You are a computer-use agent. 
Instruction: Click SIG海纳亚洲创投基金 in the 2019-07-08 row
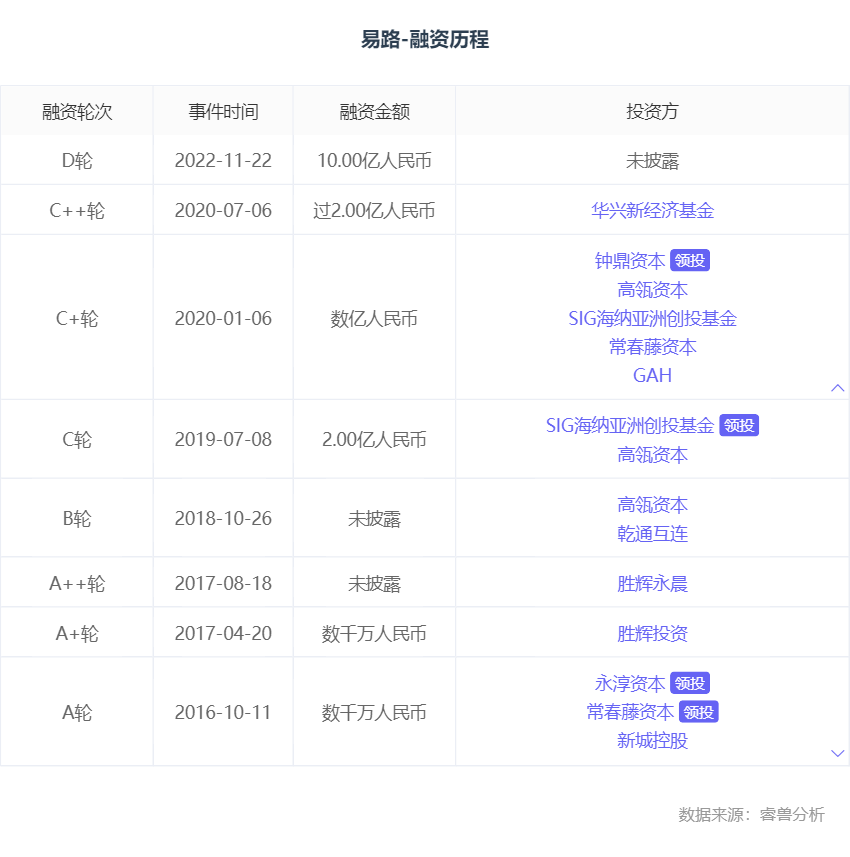click(x=630, y=426)
